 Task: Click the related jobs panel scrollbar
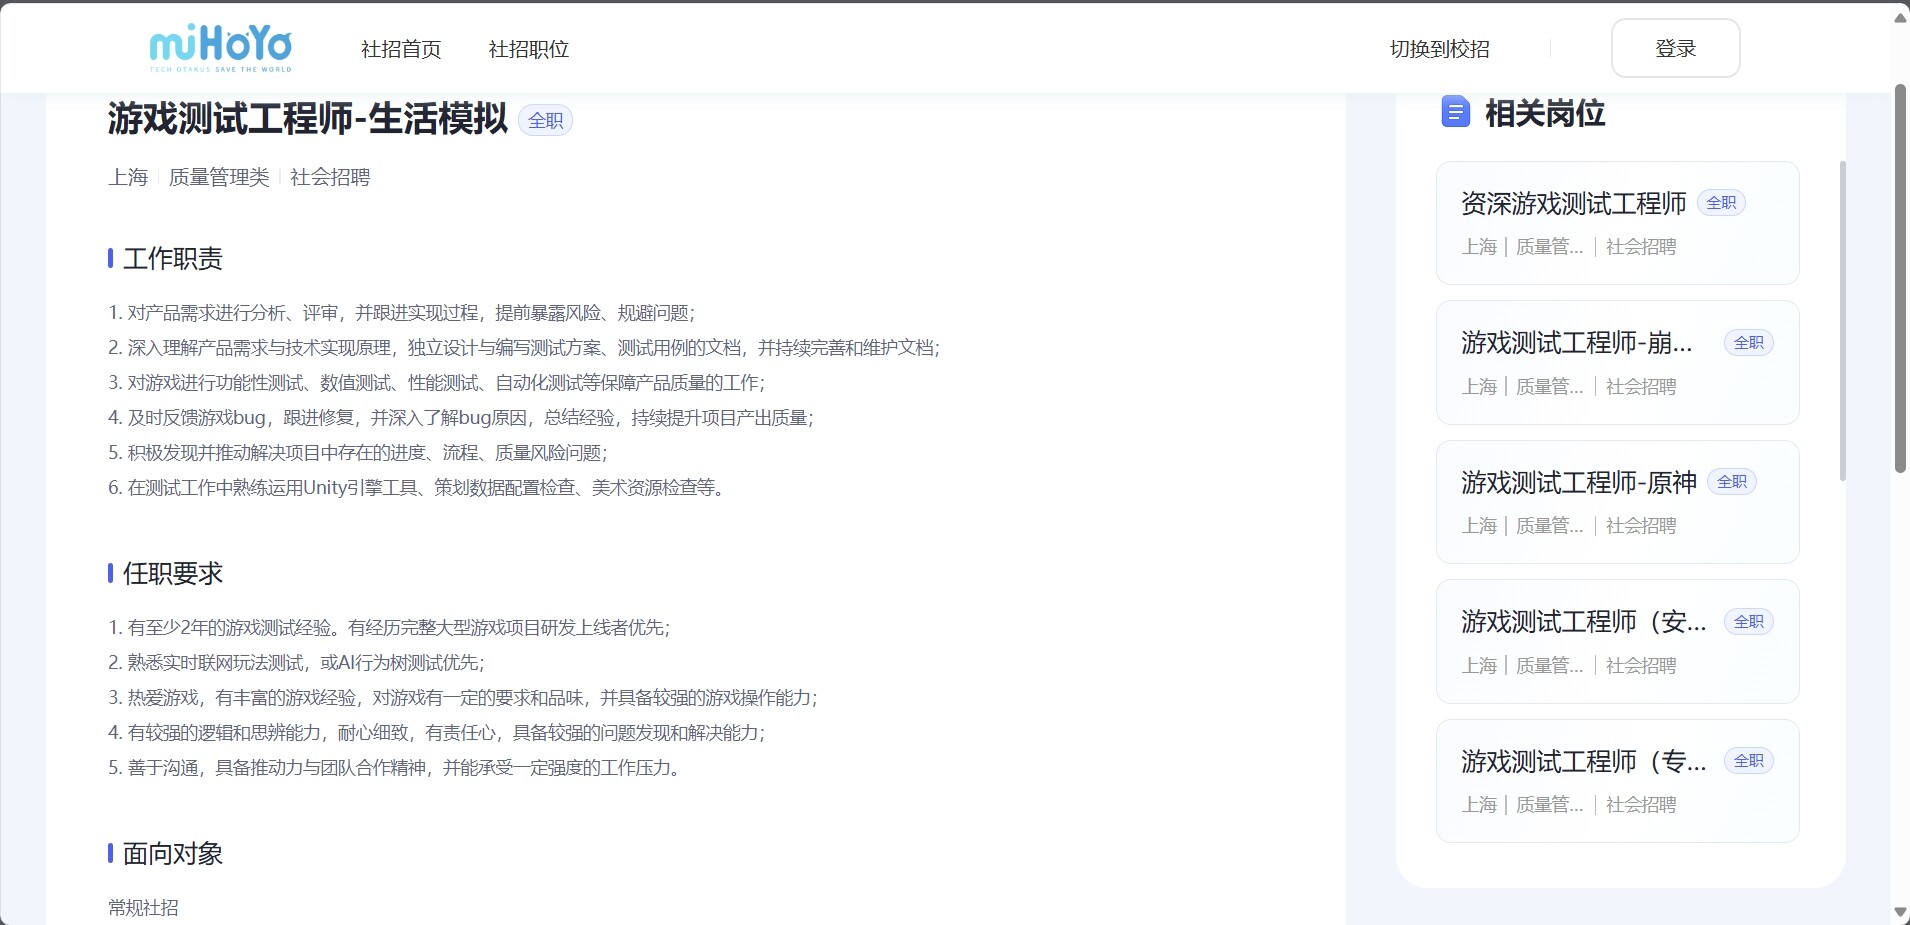click(1843, 320)
